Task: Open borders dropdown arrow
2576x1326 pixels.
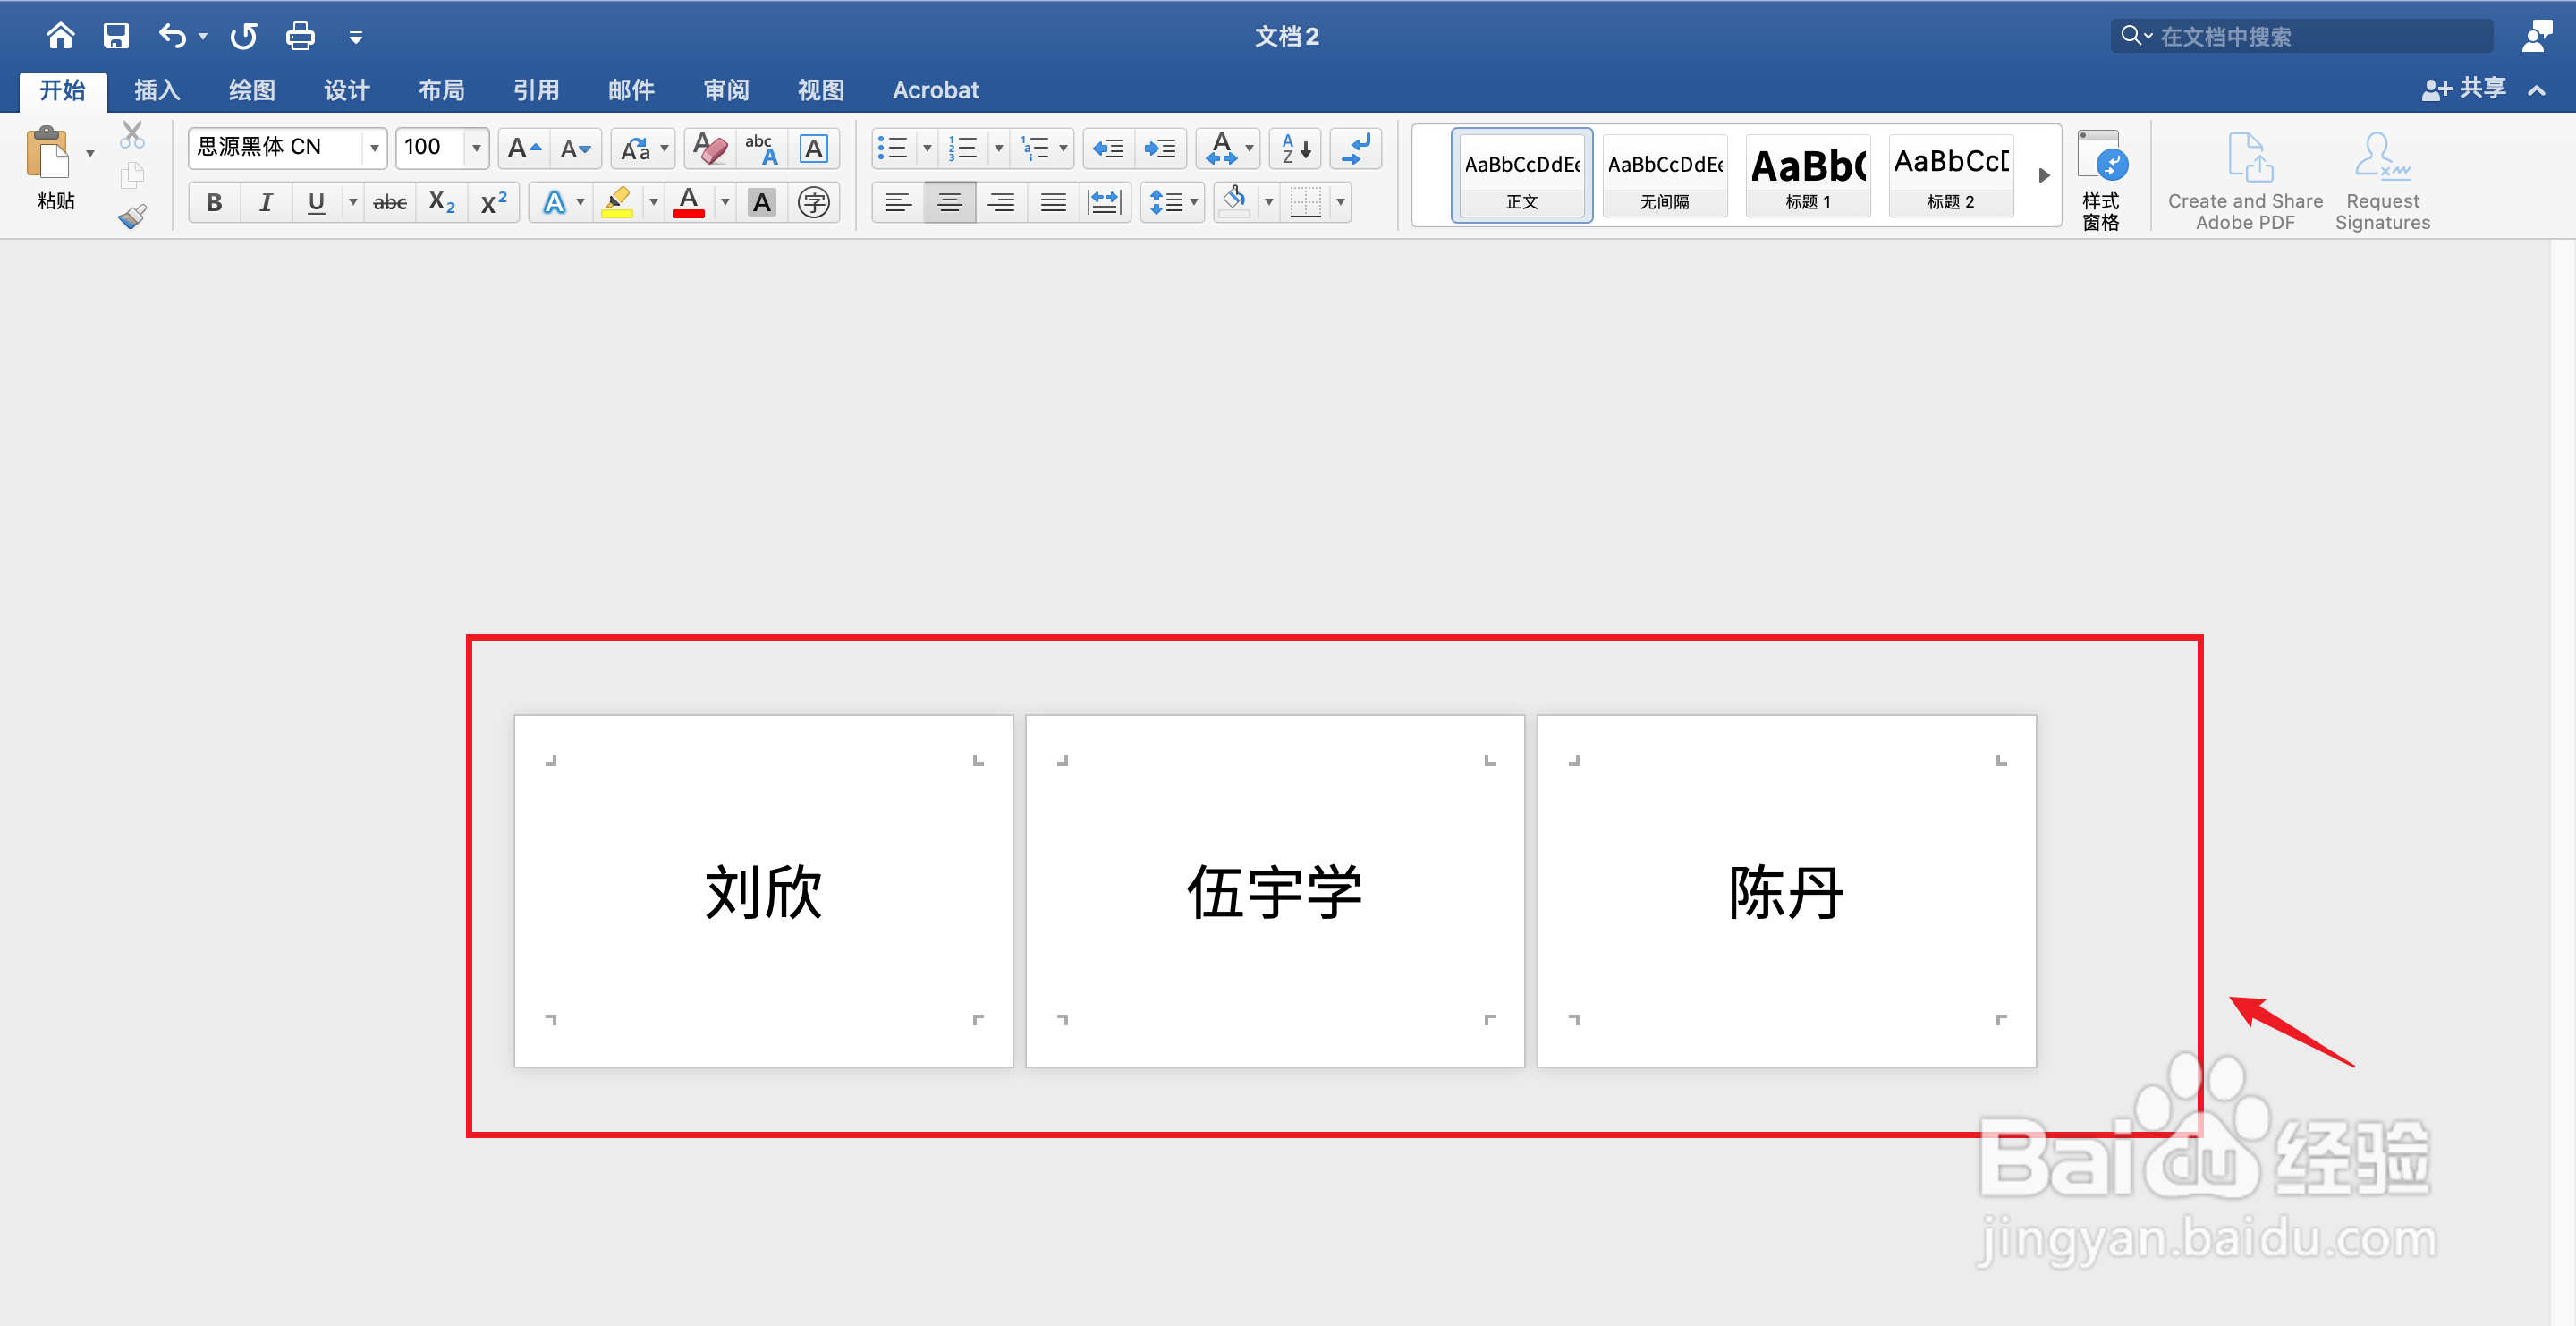Action: coord(1341,203)
